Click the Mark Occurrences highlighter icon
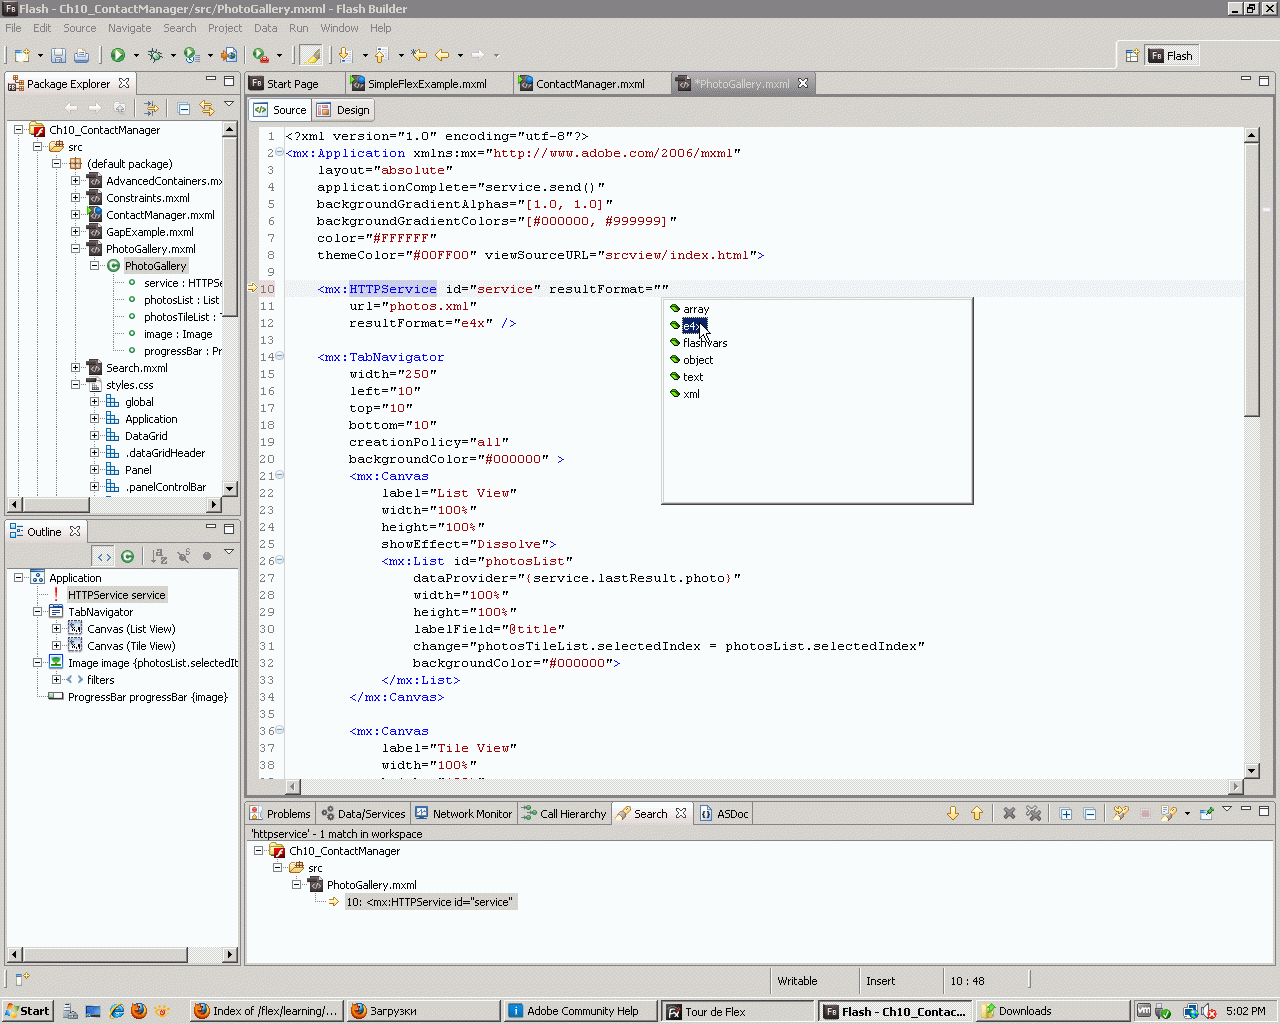 [311, 56]
